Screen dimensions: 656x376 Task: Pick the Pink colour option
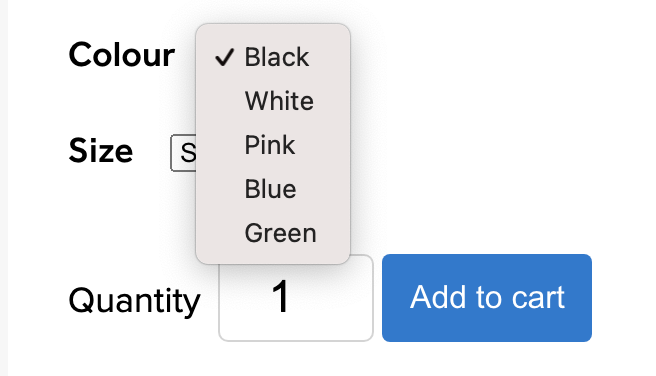tap(273, 145)
